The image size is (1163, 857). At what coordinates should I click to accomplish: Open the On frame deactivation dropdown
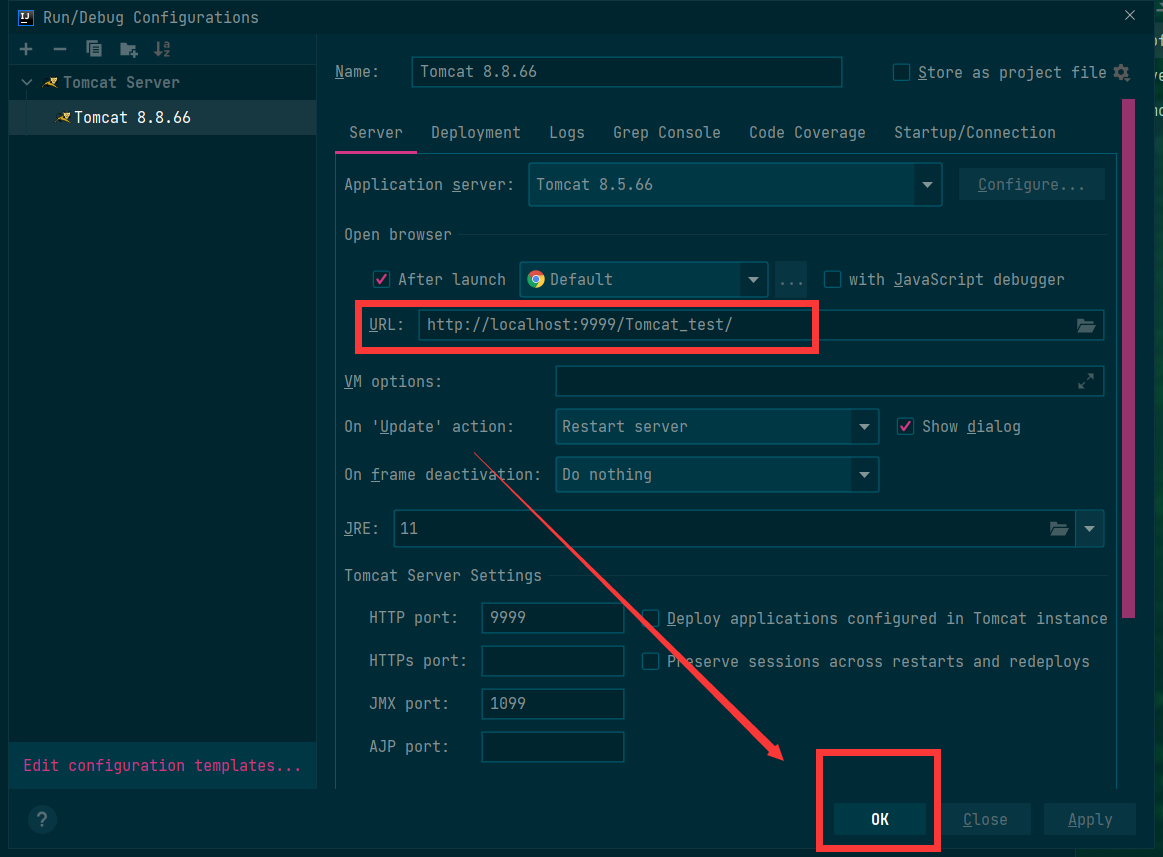864,475
